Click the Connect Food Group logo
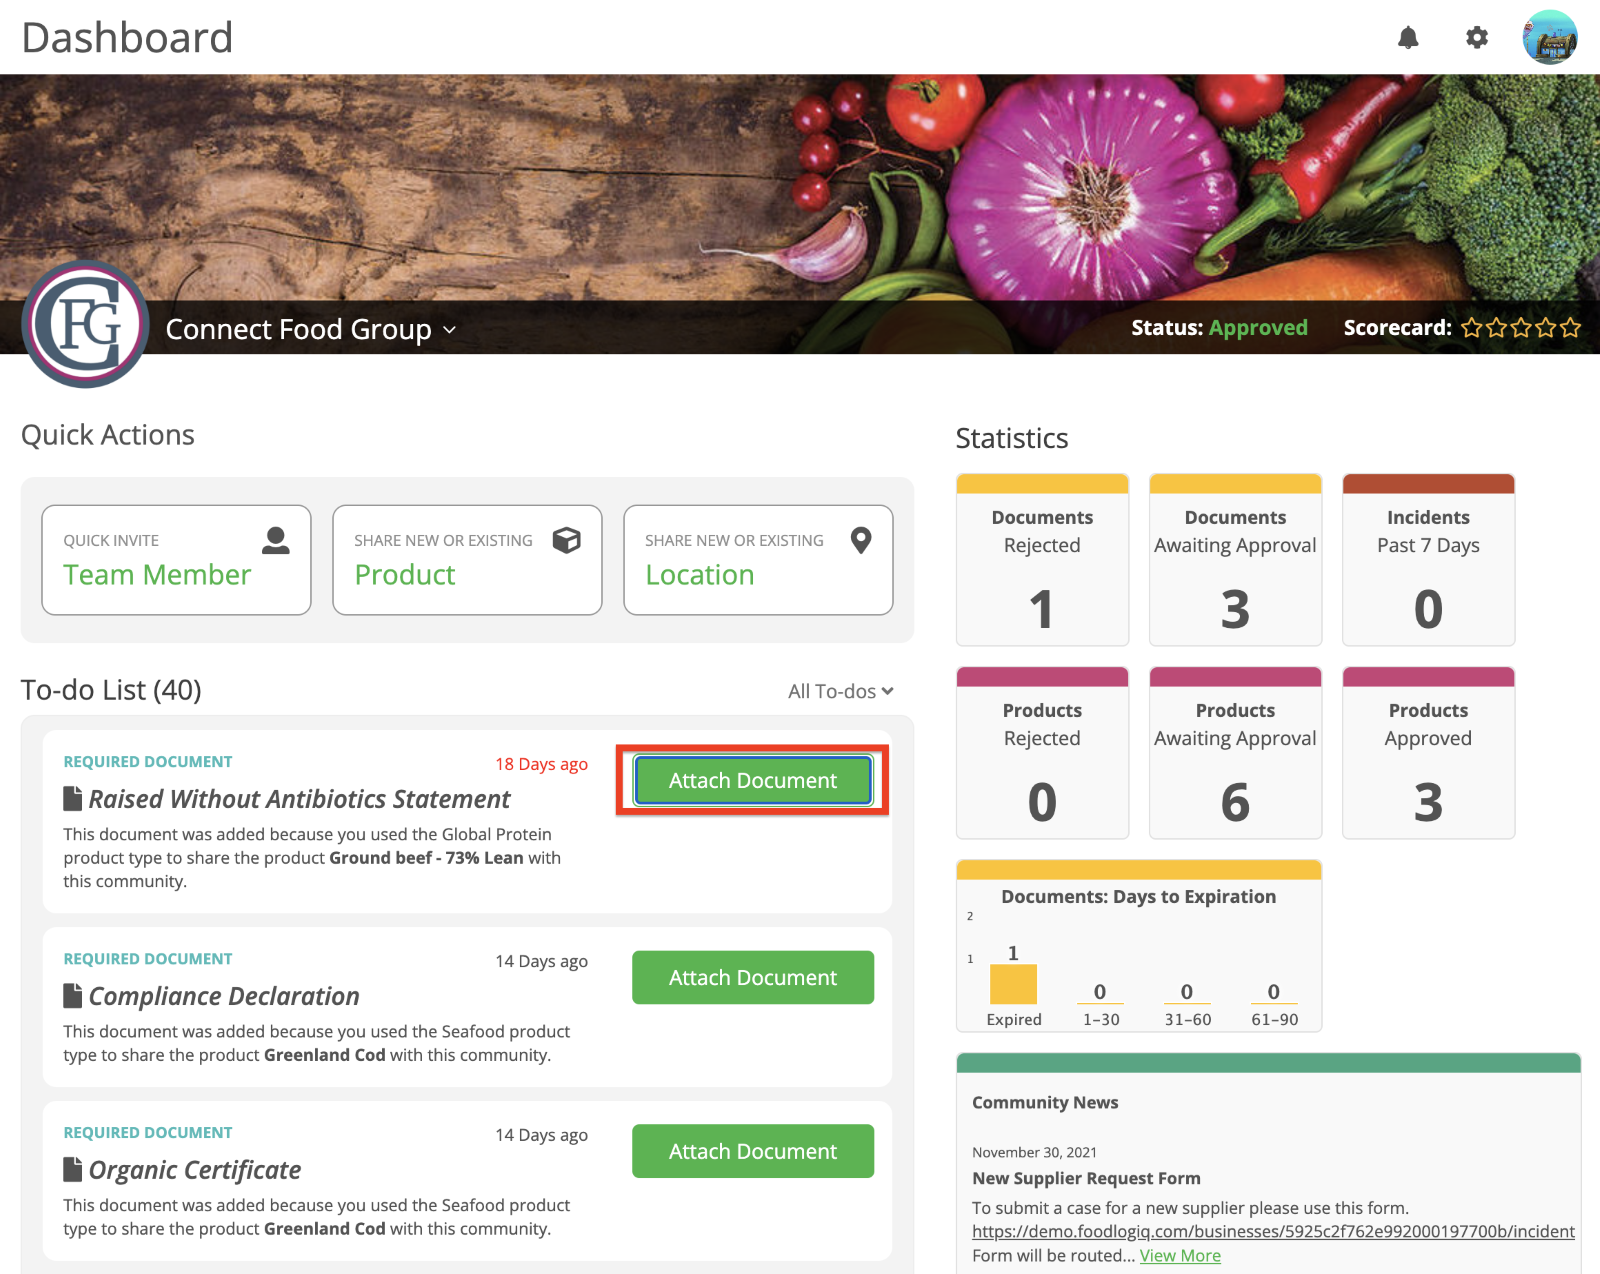The height and width of the screenshot is (1274, 1600). [86, 324]
